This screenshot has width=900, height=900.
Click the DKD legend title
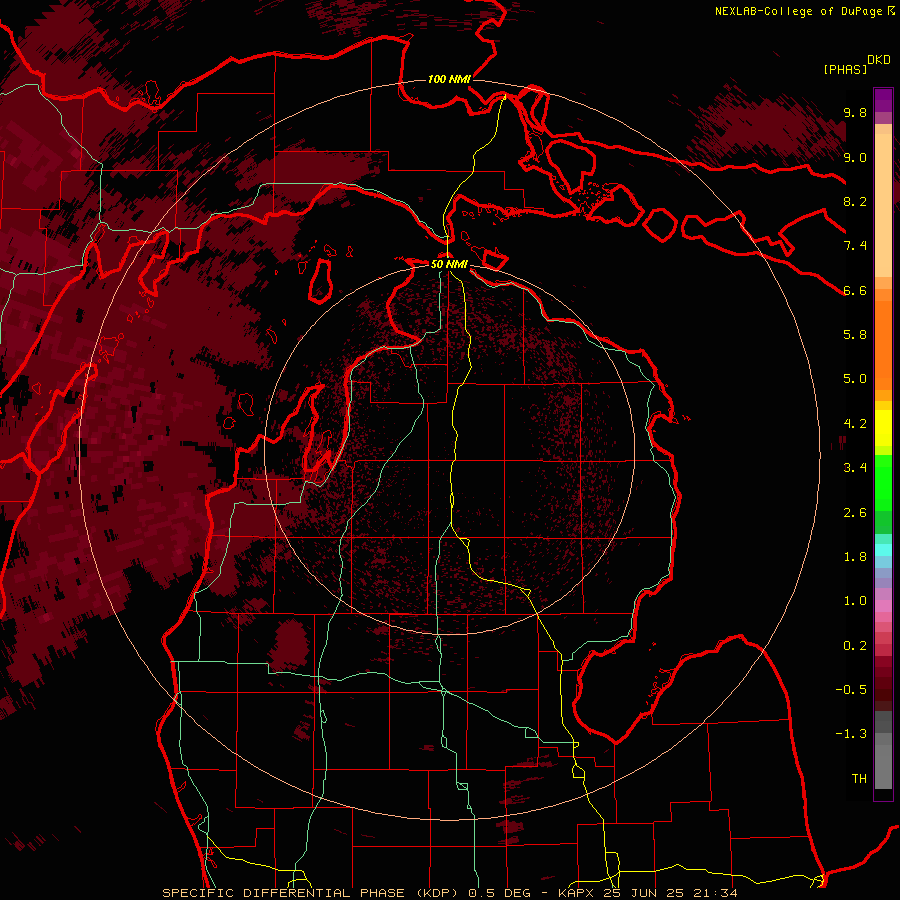coord(879,60)
